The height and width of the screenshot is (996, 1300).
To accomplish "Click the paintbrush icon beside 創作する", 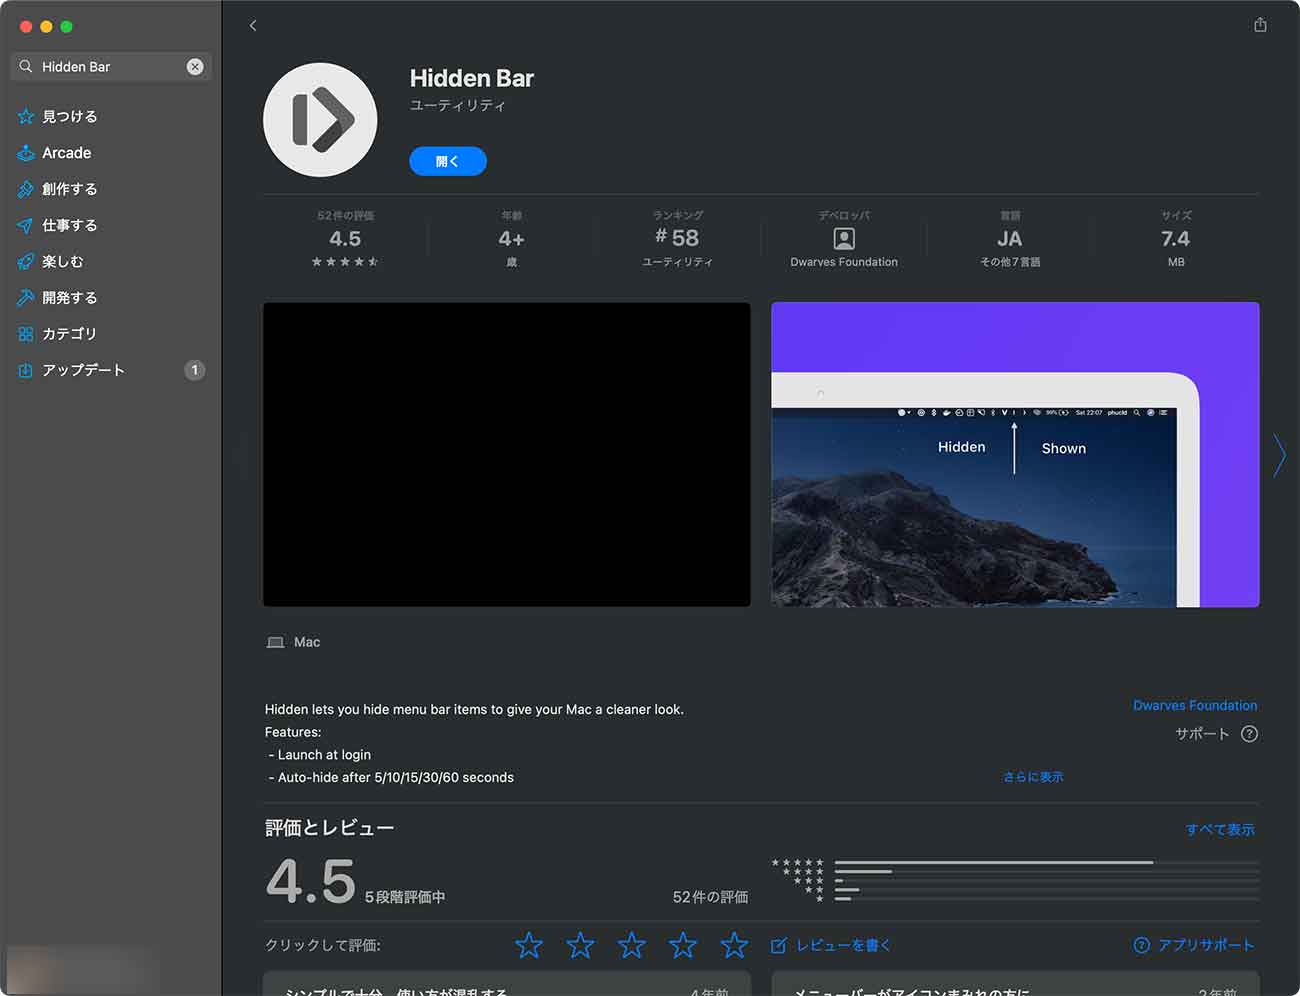I will point(26,189).
